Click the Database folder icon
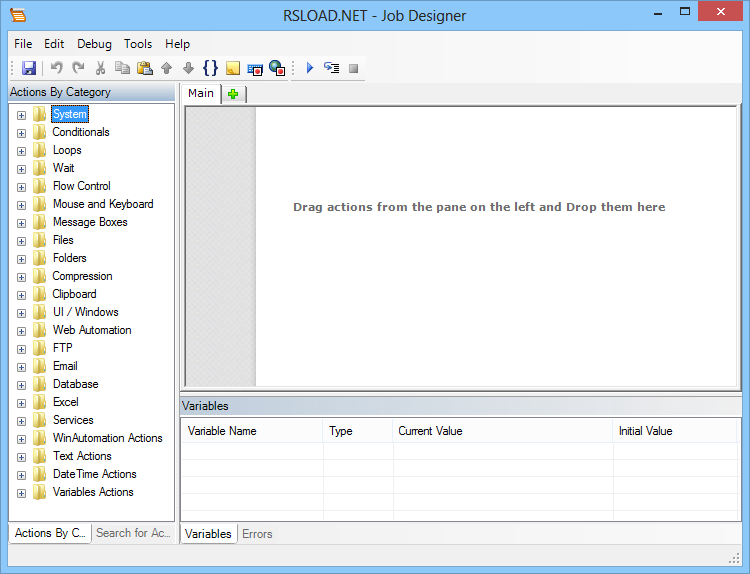750x574 pixels. click(39, 384)
